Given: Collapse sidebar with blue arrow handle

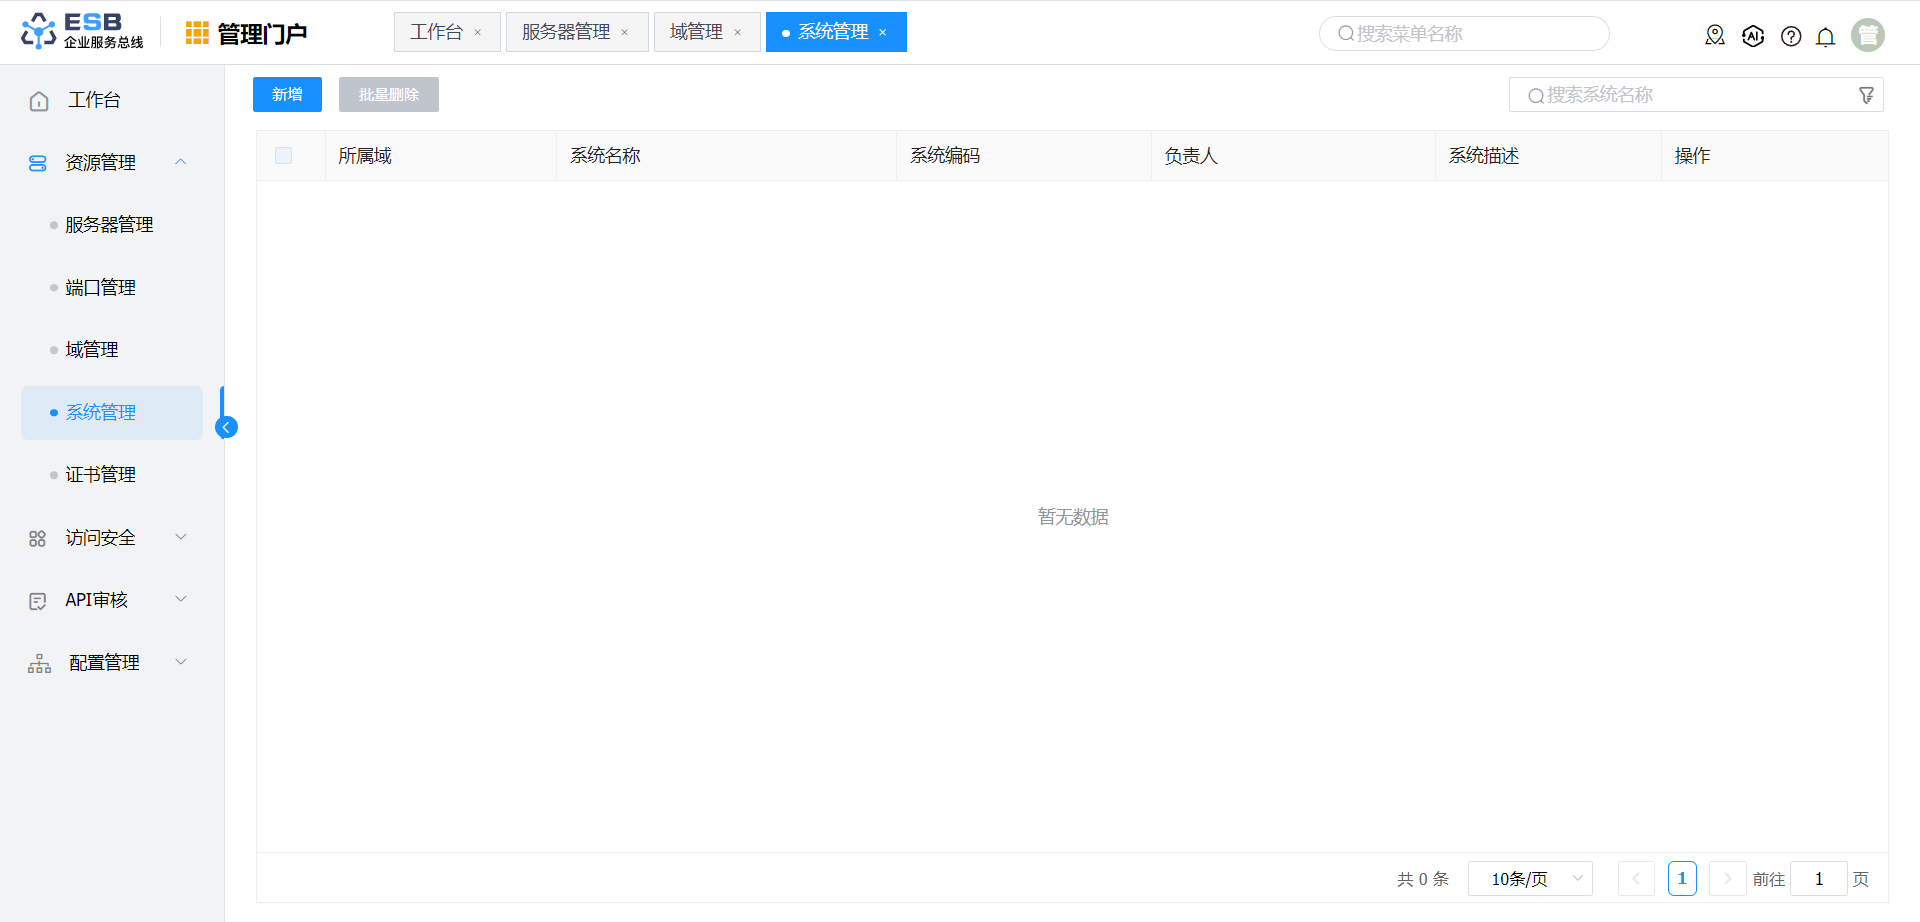Looking at the screenshot, I should [227, 427].
